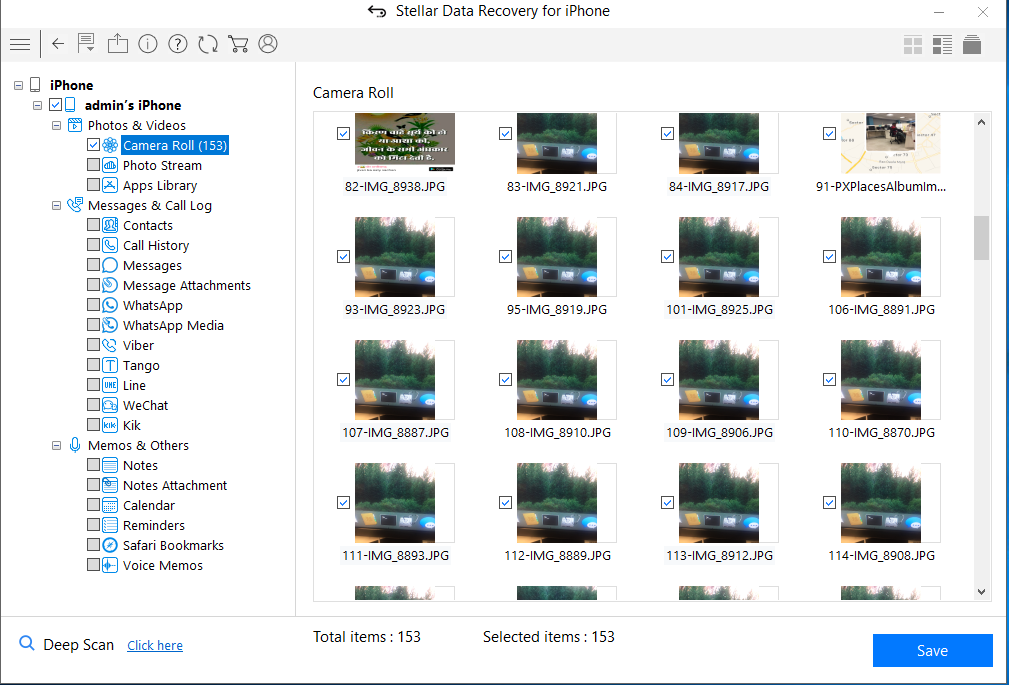1009x685 pixels.
Task: Enable the WhatsApp checkbox
Action: 93,305
